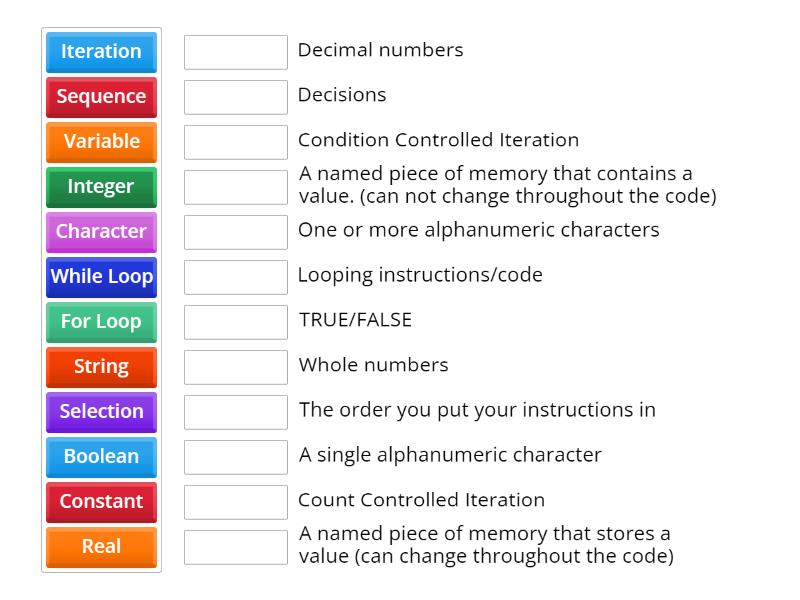Click the blue Iteration tile
Viewport: 800px width, 600px height.
point(101,51)
